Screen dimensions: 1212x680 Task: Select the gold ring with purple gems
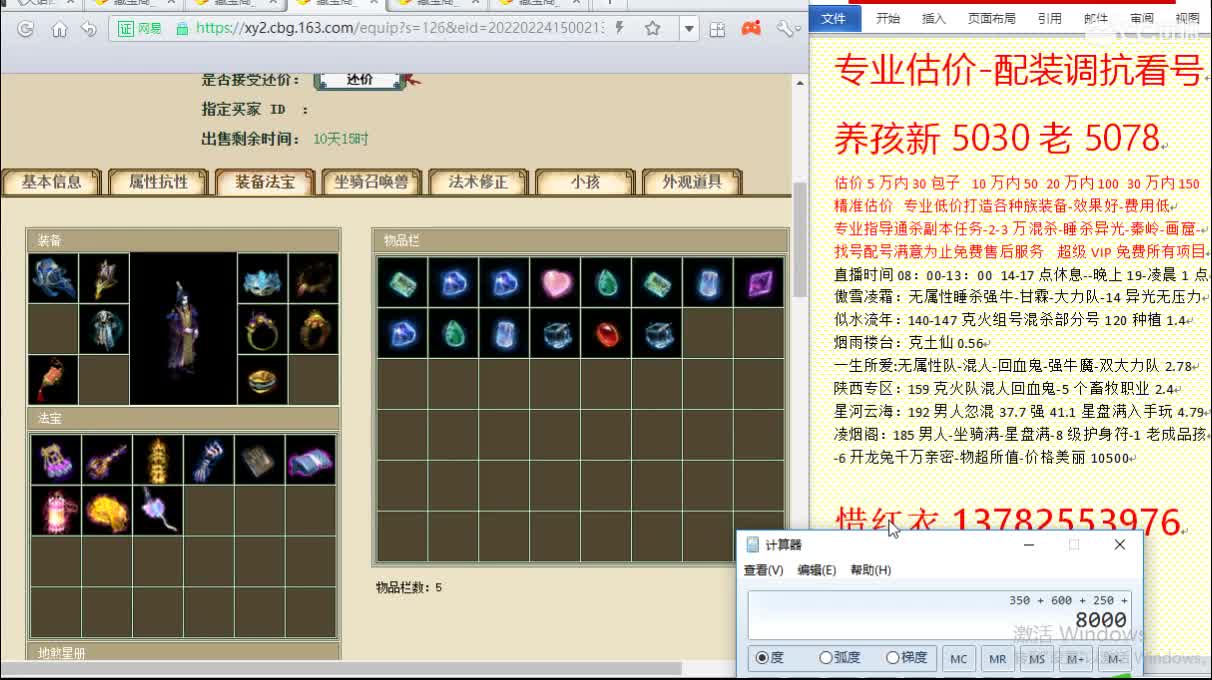[x=263, y=329]
